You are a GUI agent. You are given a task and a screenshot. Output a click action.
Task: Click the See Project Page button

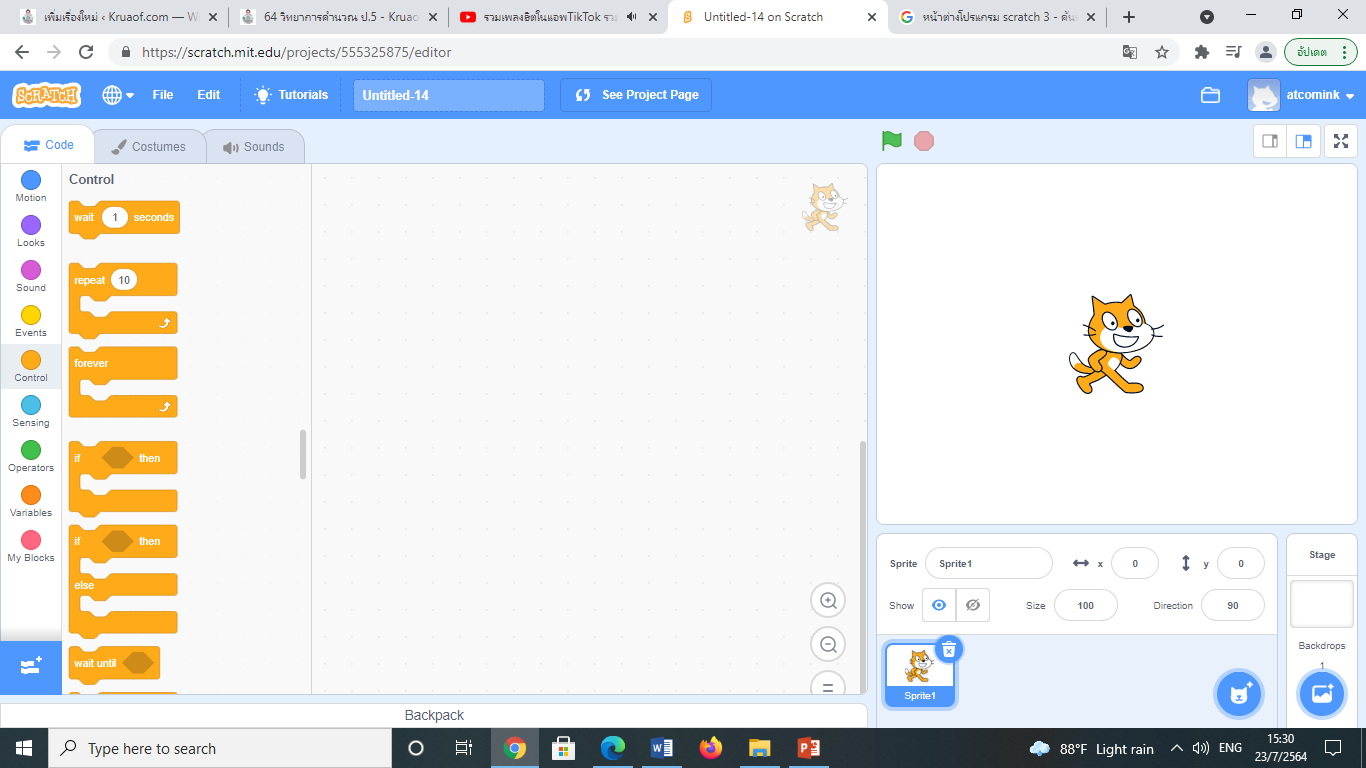pos(636,95)
